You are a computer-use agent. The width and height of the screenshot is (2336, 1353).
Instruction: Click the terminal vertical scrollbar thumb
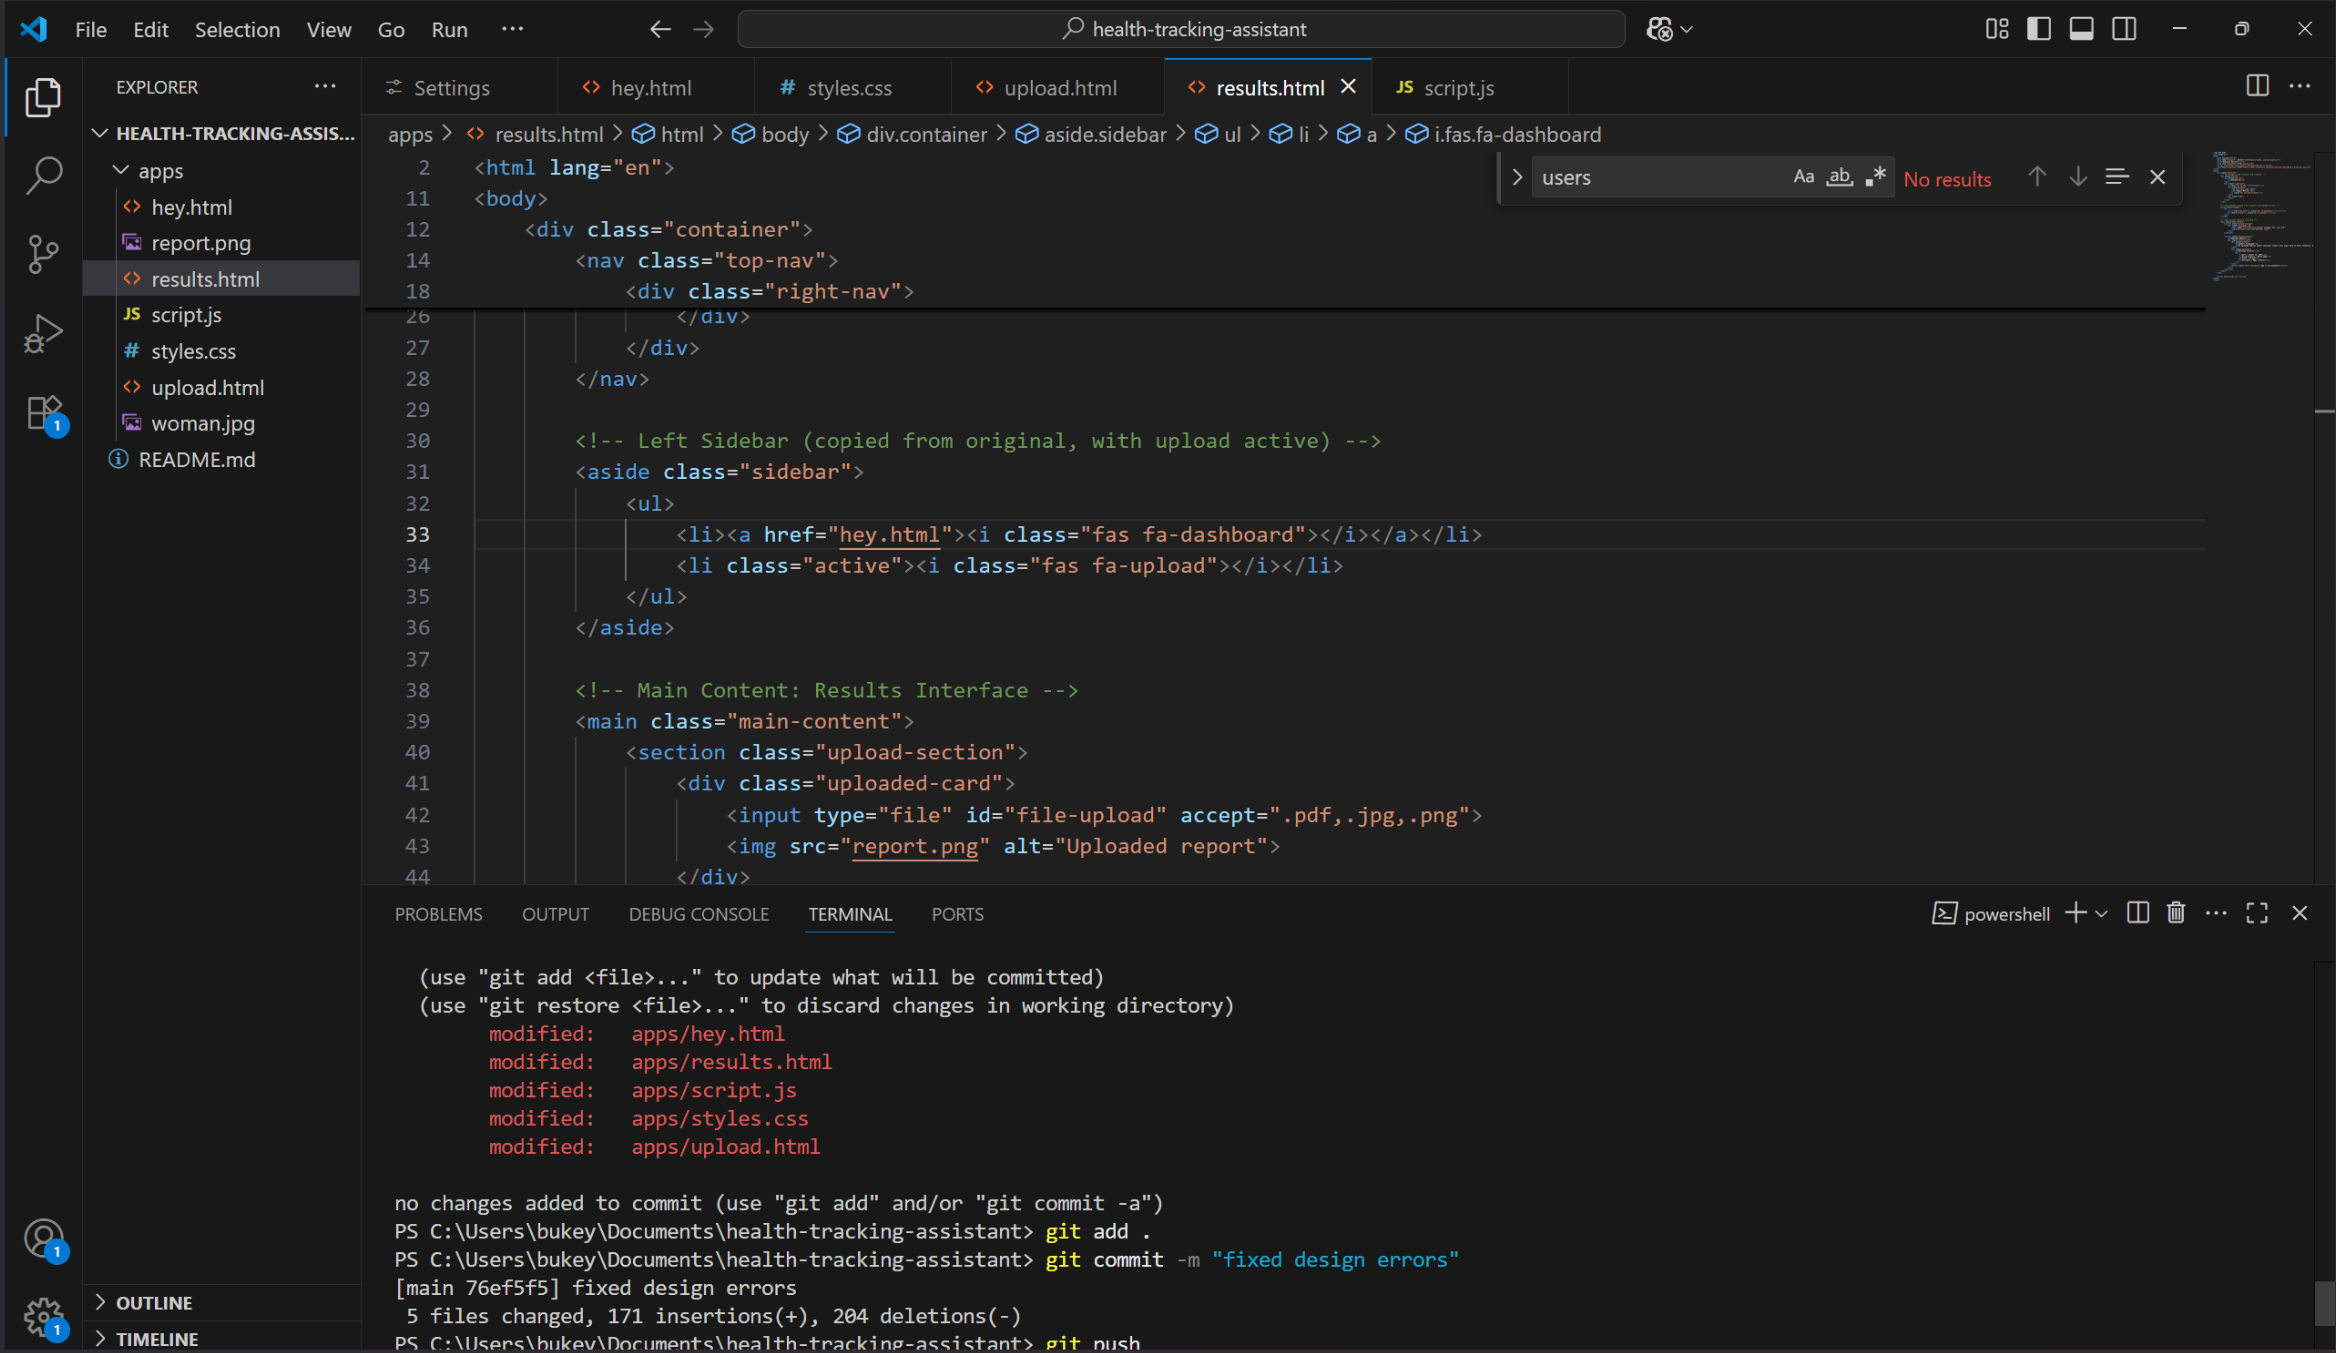tap(2324, 1302)
